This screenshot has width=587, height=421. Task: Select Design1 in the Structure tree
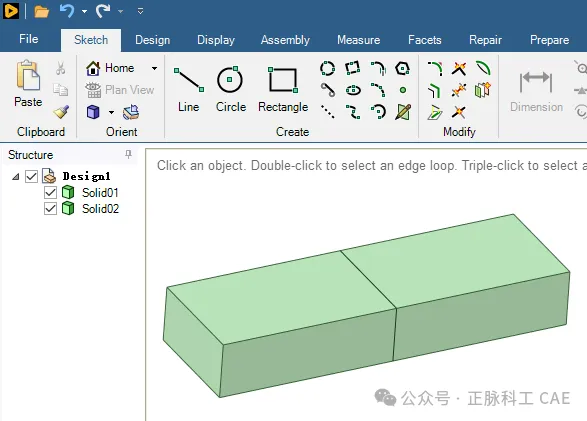[x=86, y=176]
